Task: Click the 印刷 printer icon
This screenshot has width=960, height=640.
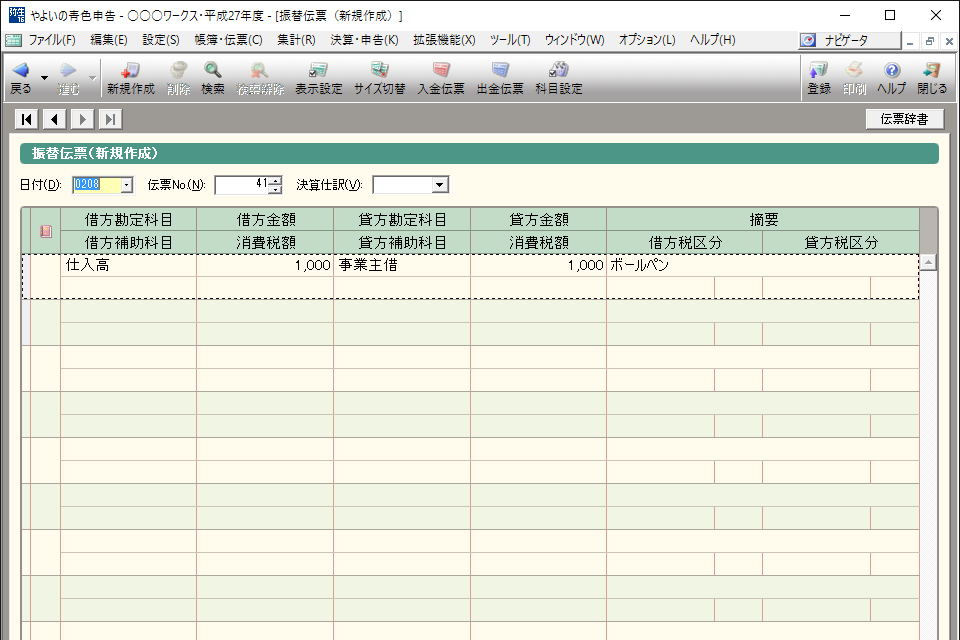Action: point(854,70)
